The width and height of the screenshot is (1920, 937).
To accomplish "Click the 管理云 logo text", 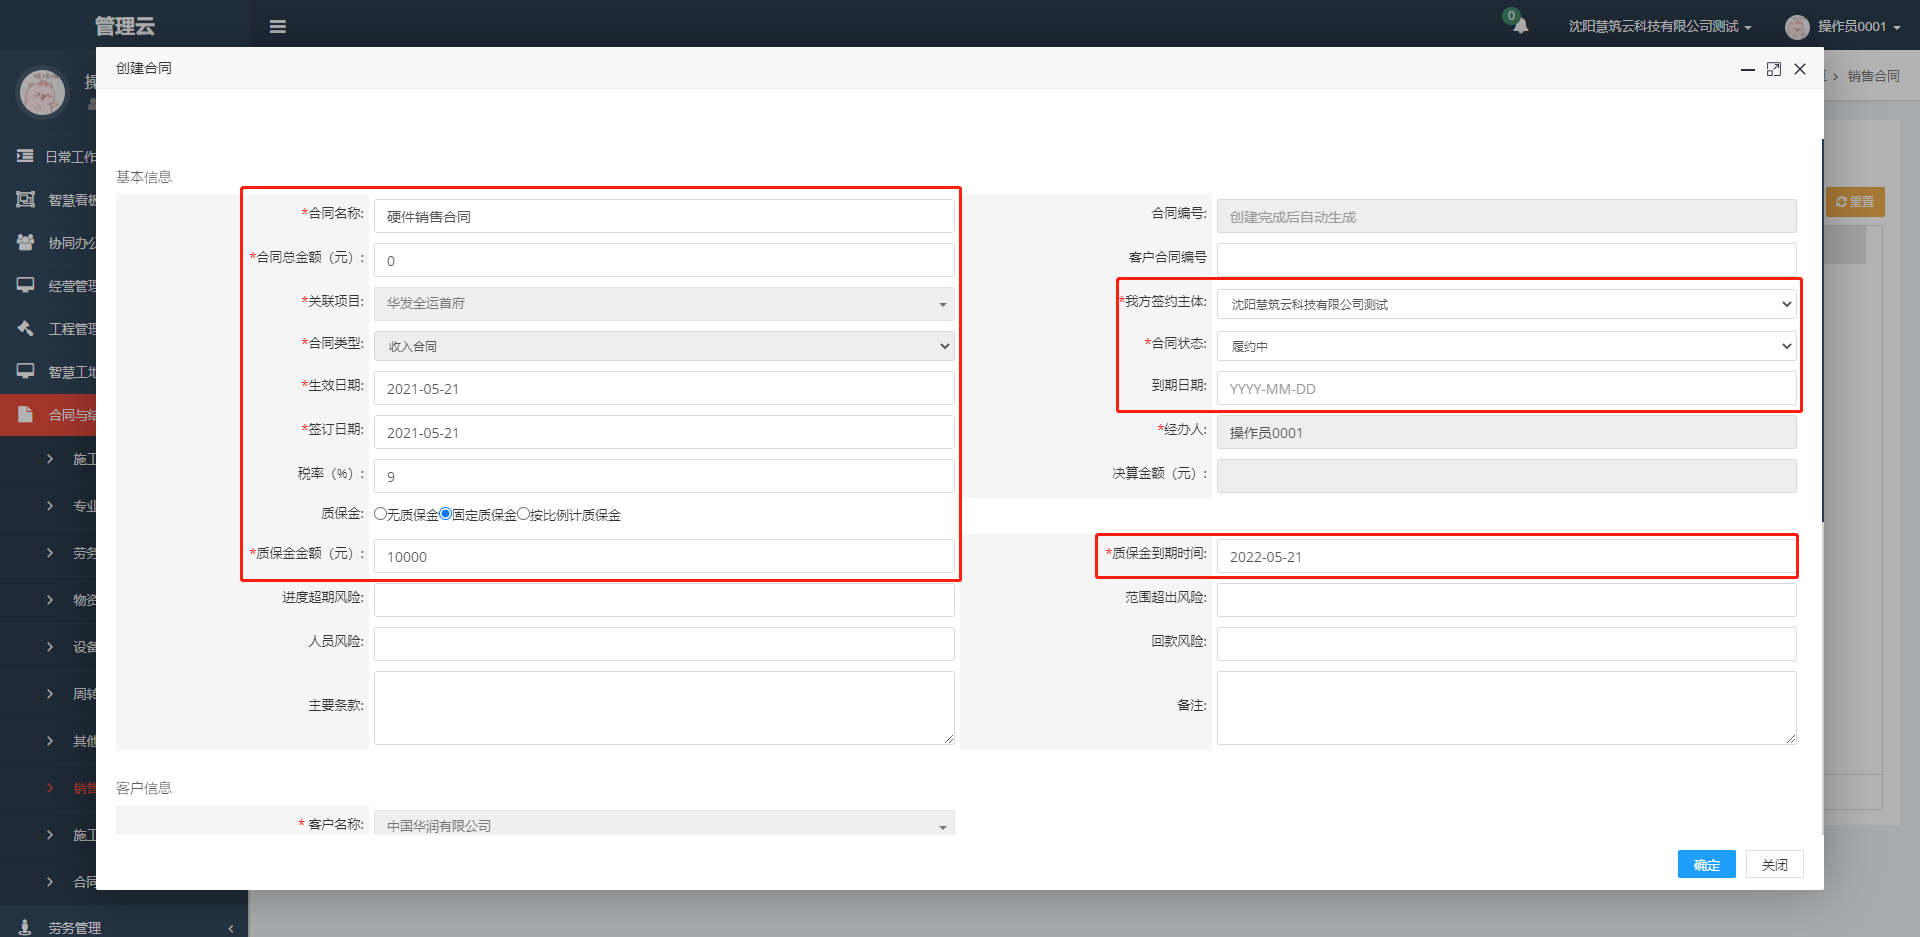I will pyautogui.click(x=125, y=27).
